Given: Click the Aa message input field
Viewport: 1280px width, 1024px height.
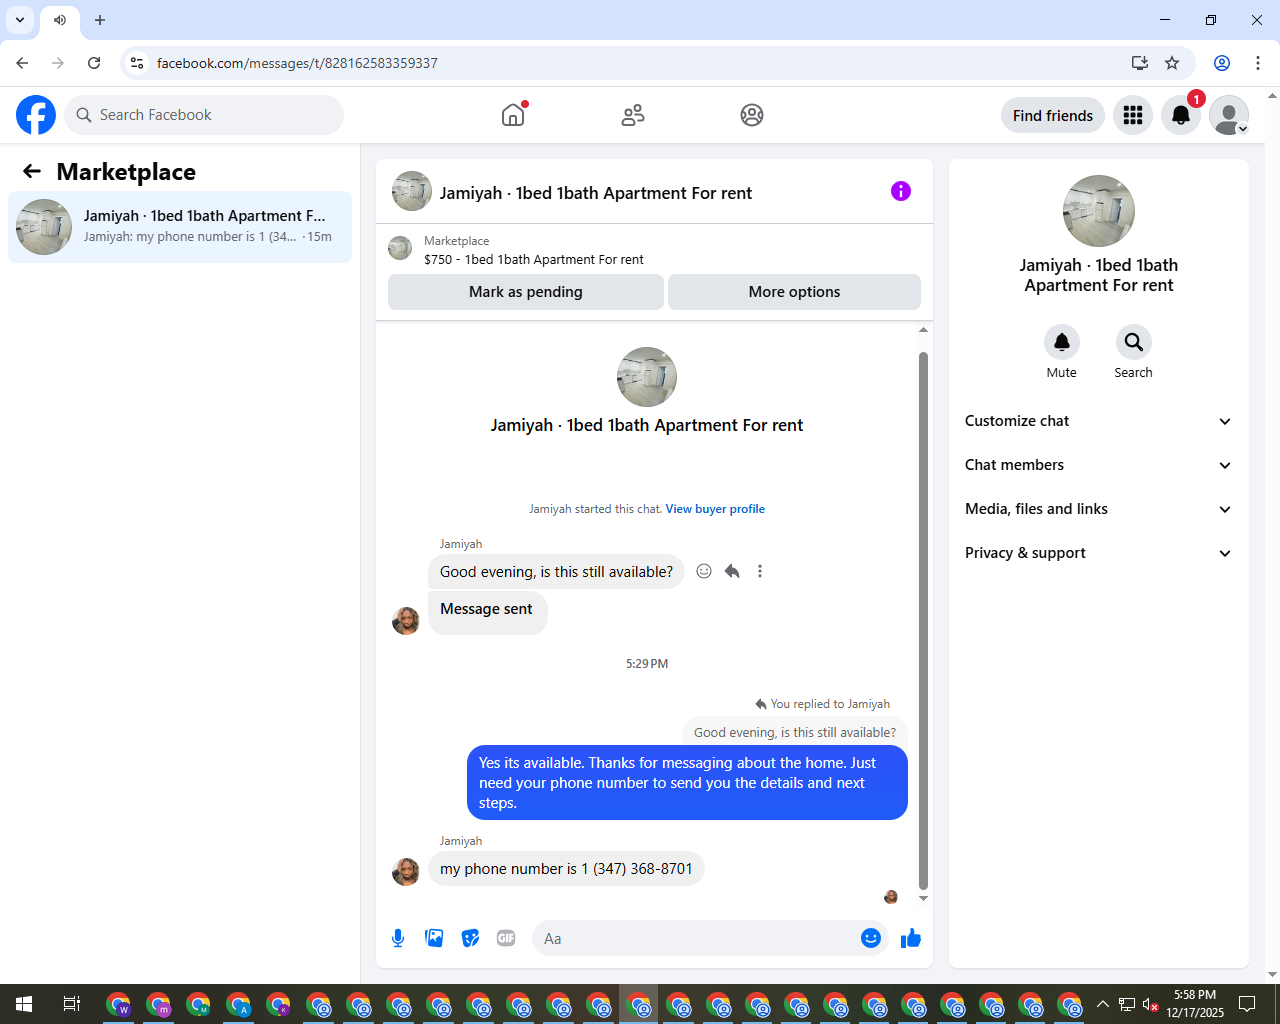Looking at the screenshot, I should pyautogui.click(x=696, y=938).
